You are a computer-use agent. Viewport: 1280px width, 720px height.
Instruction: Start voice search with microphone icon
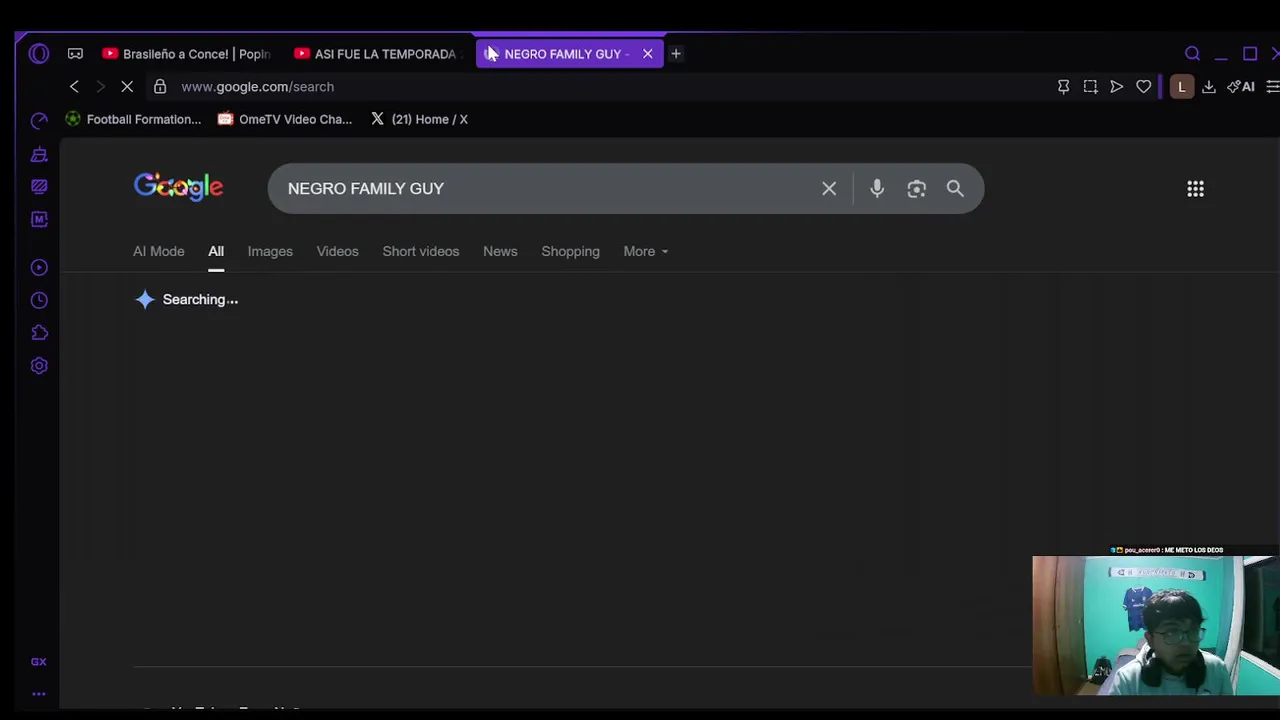[877, 189]
